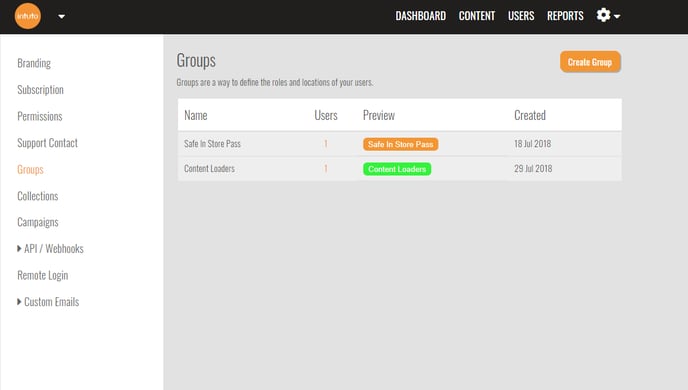
Task: Select the 29 Jul 2018 created date
Action: 533,168
